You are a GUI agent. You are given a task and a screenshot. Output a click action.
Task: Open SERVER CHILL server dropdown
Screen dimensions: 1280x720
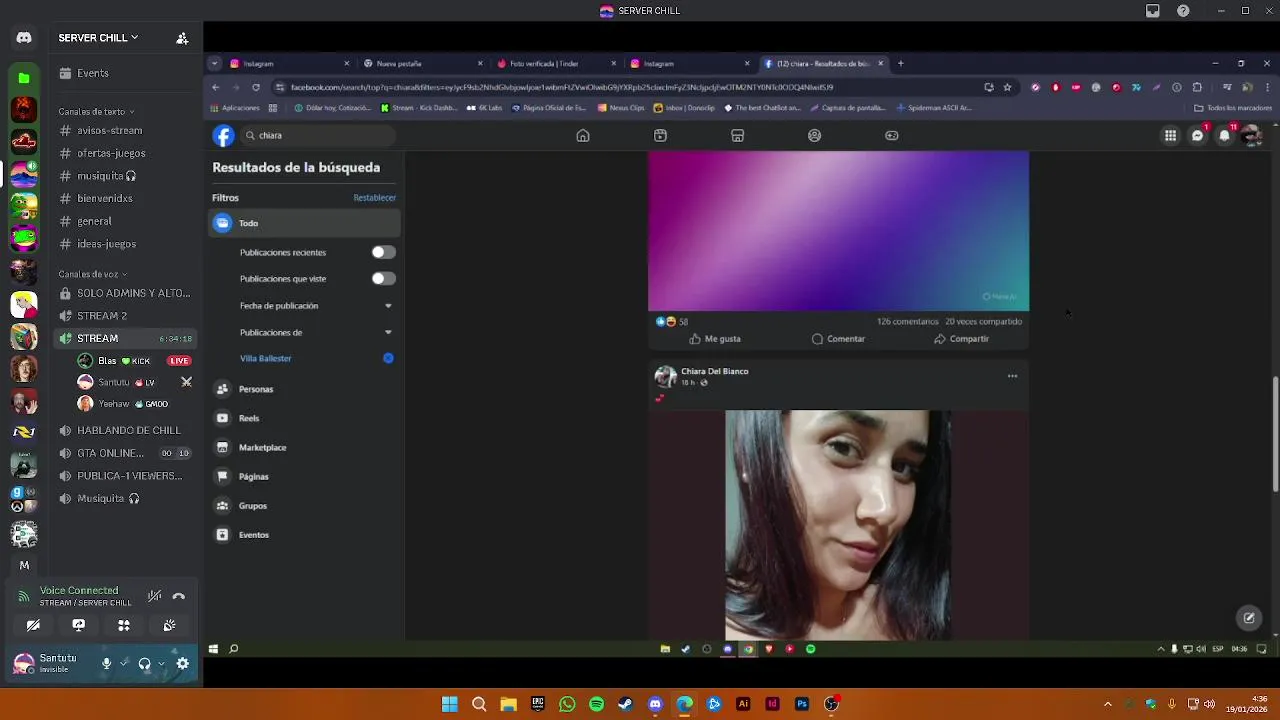pyautogui.click(x=98, y=38)
